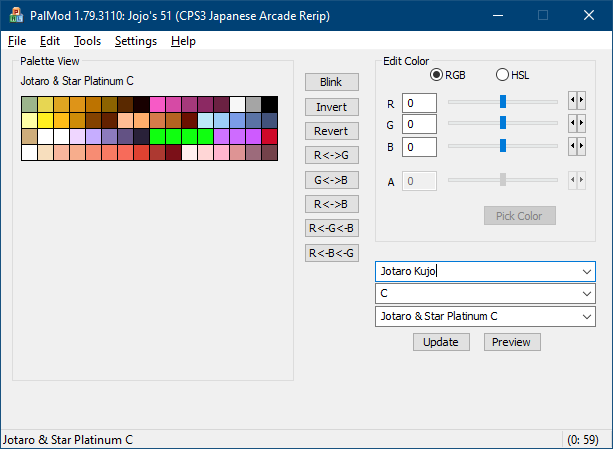Open the Jotaro Kujo character dropdown

point(585,271)
